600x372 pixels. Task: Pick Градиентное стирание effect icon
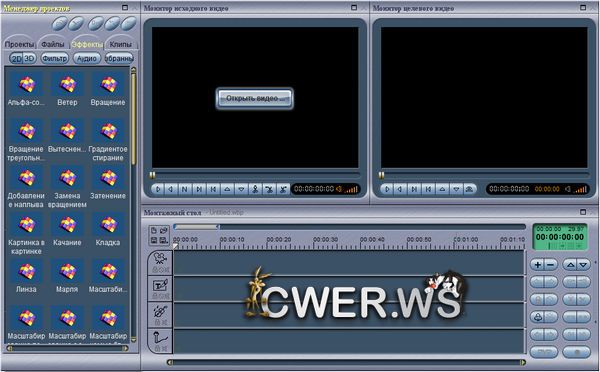108,131
